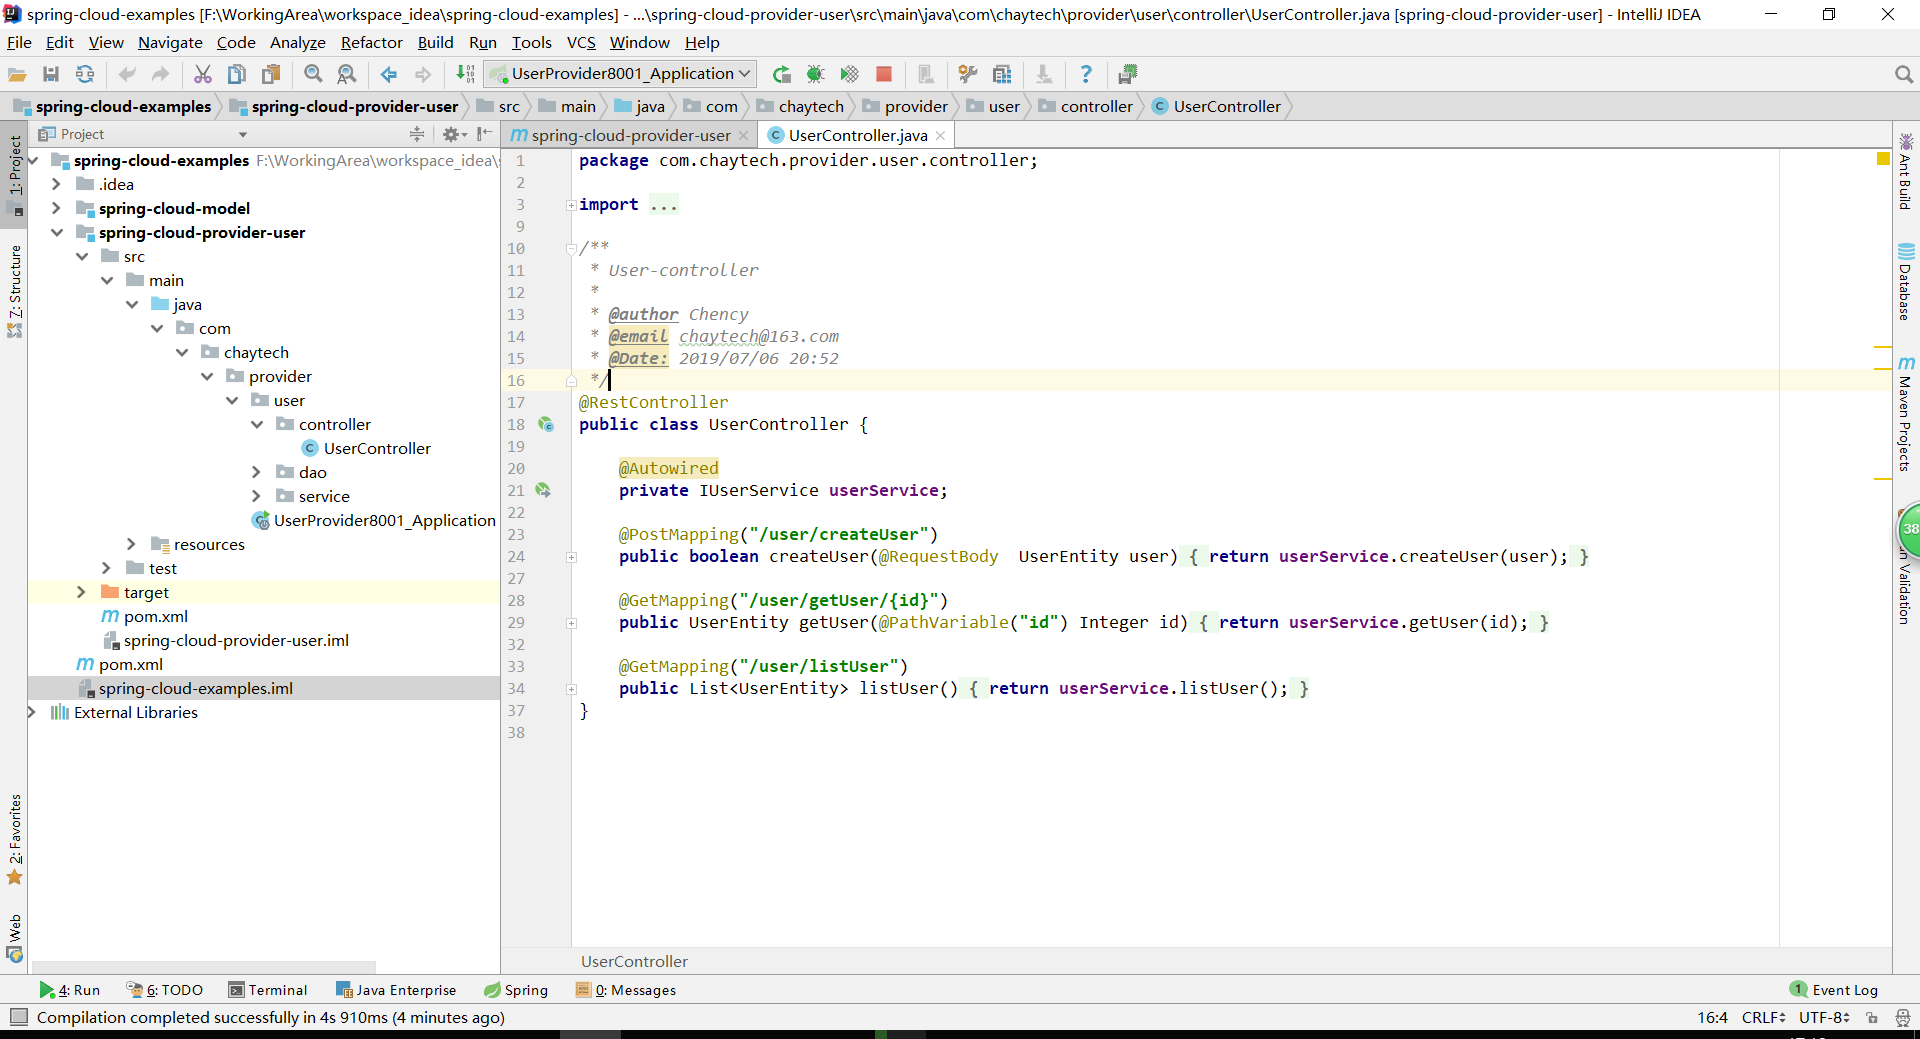This screenshot has height=1039, width=1920.
Task: Open the Event Log
Action: 1834,990
